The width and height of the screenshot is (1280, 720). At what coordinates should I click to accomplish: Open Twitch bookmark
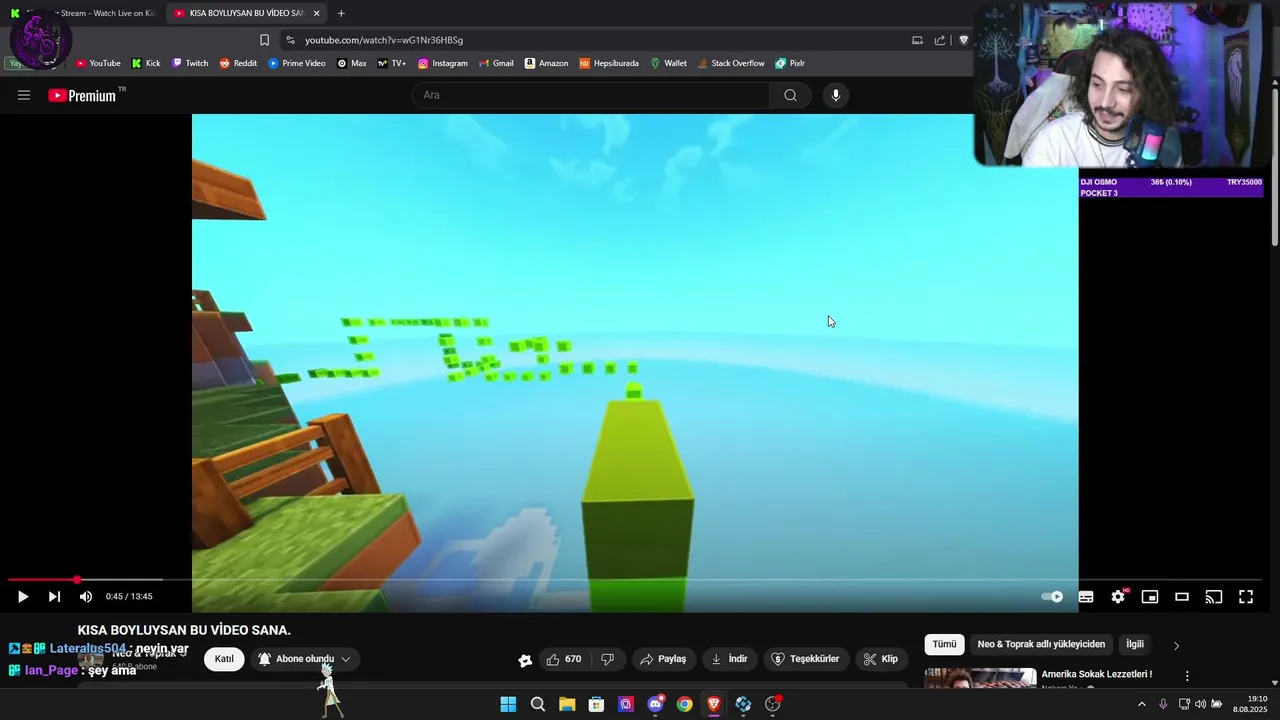pyautogui.click(x=190, y=63)
